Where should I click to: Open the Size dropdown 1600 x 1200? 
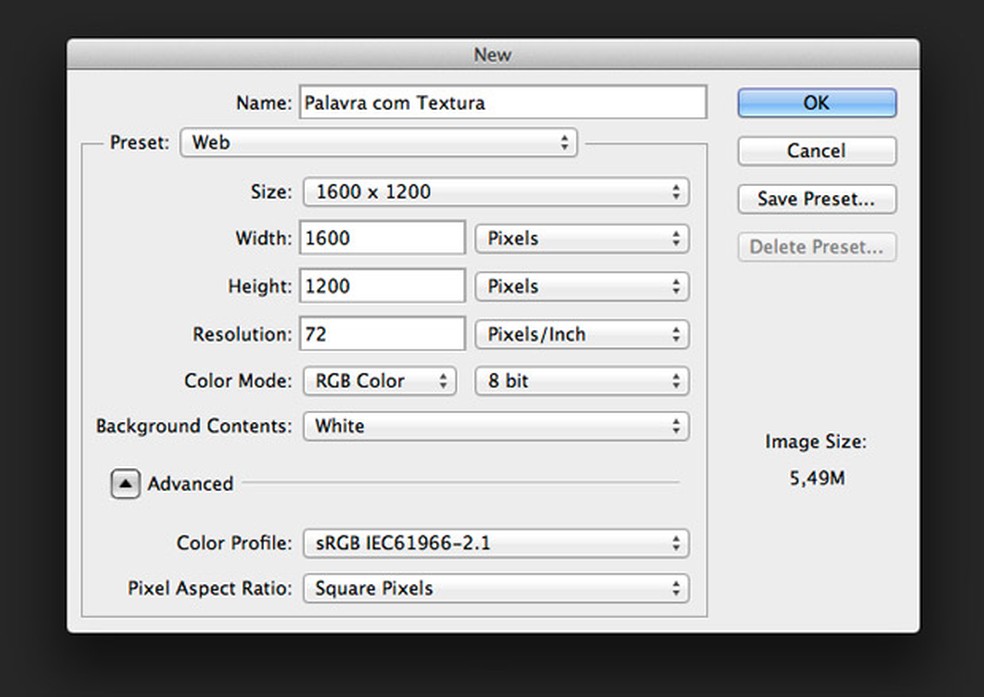[x=496, y=191]
